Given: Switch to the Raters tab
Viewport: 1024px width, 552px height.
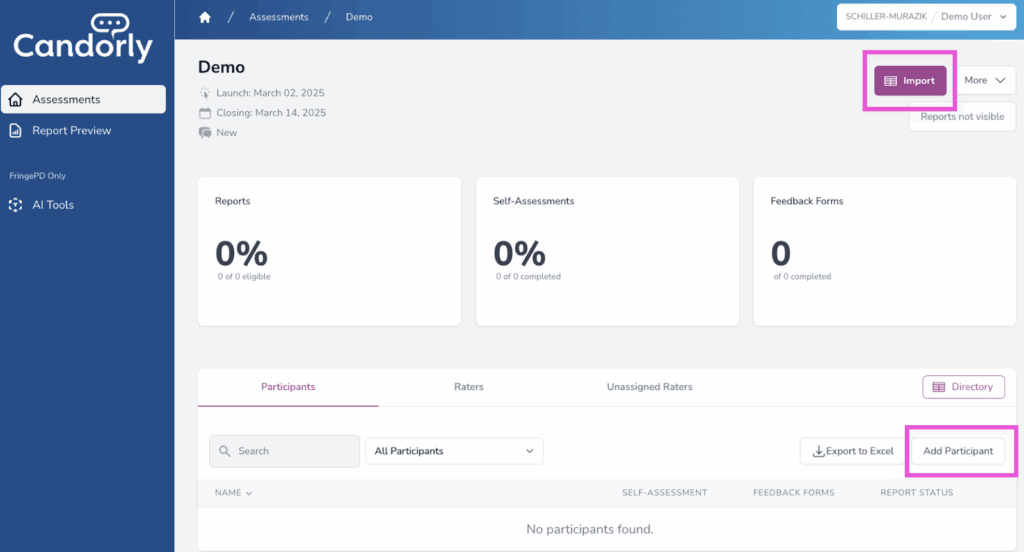Looking at the screenshot, I should pos(469,387).
